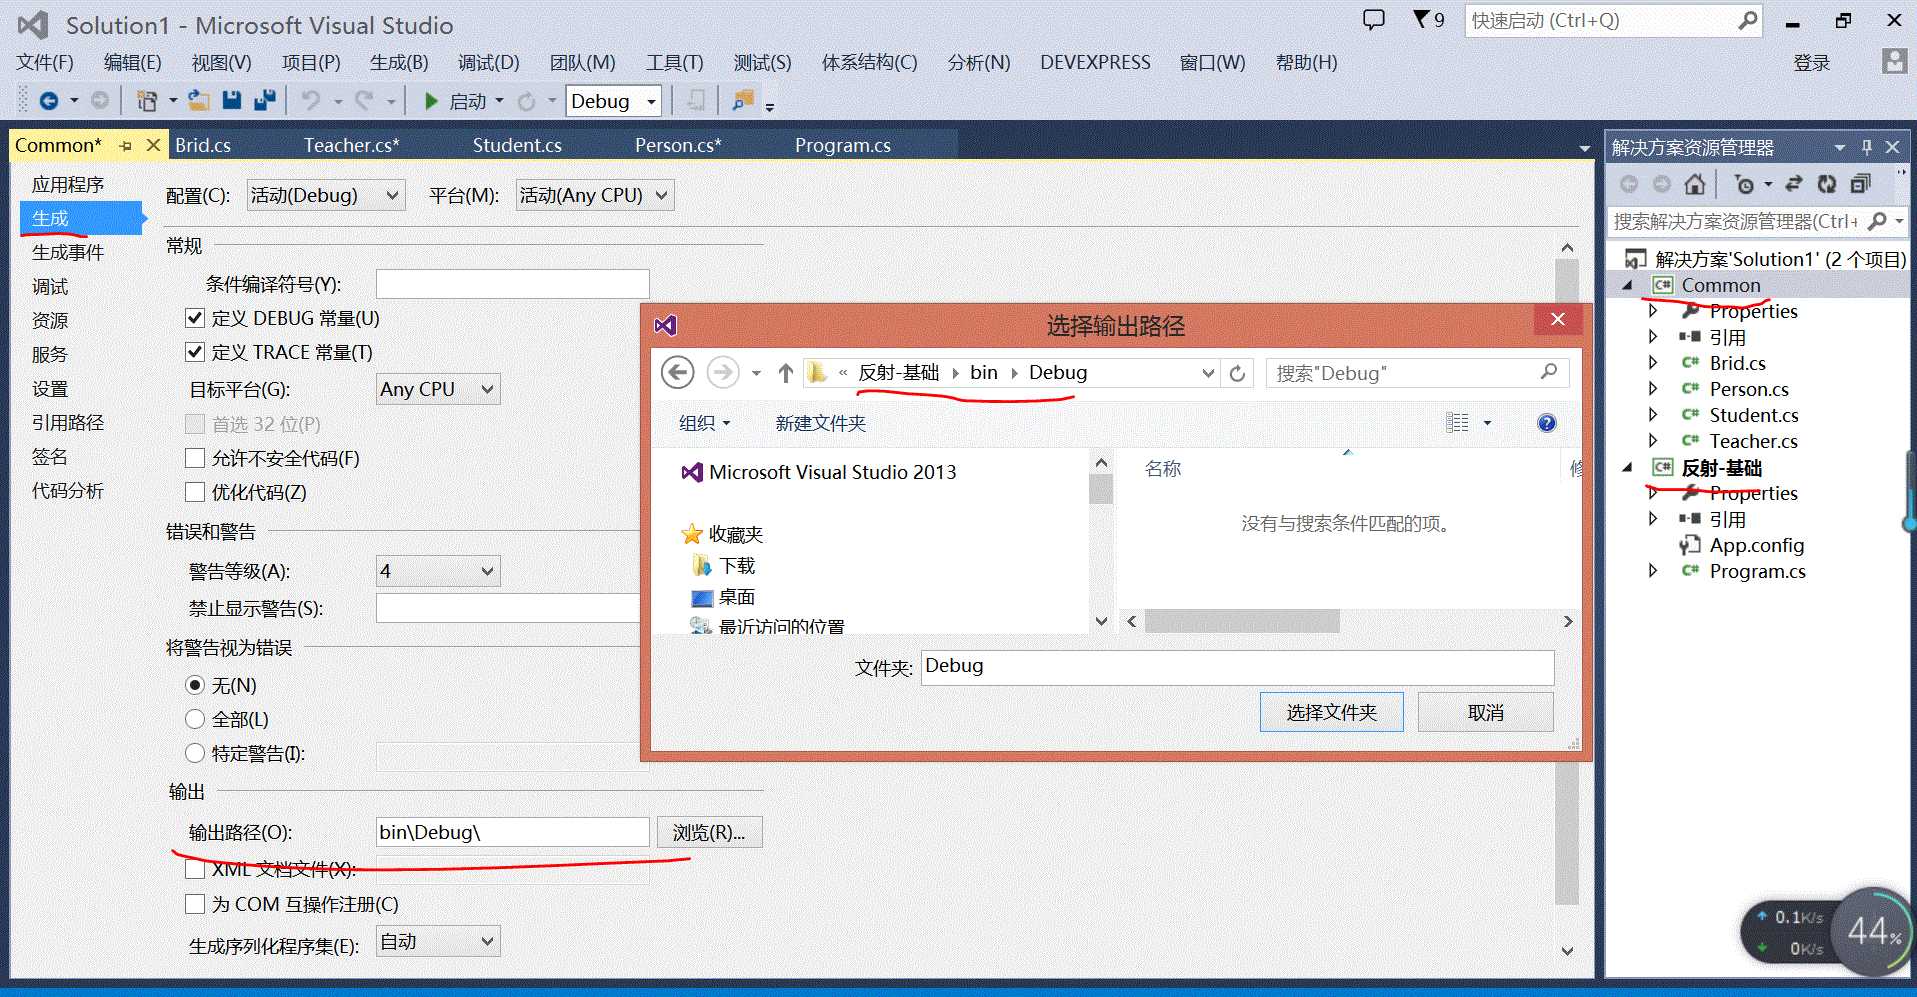1917x997 pixels.
Task: Enable the 优化代码 checkbox
Action: [195, 492]
